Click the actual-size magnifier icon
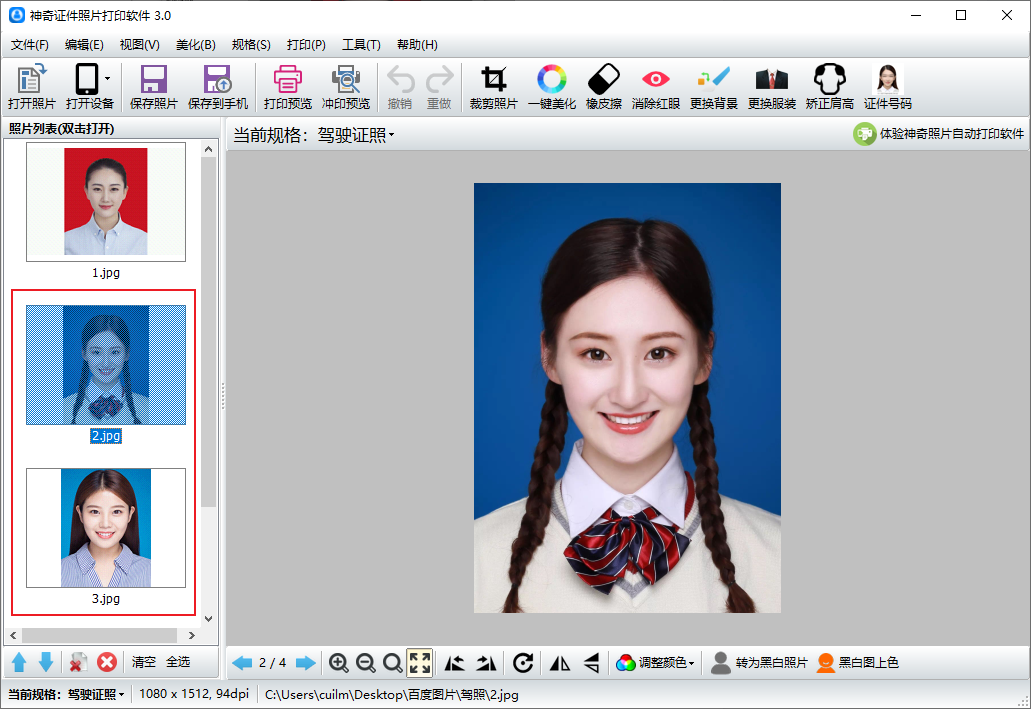This screenshot has height=709, width=1031. click(x=393, y=663)
